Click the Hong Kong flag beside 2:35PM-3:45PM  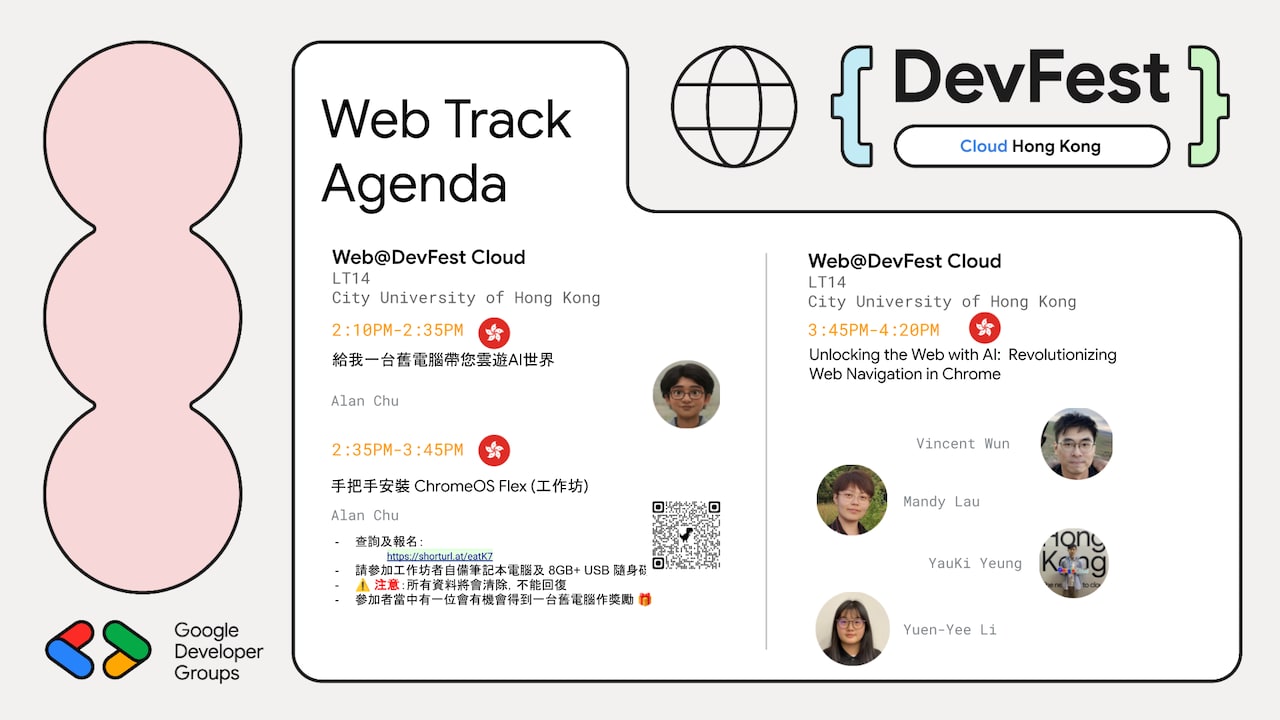(492, 450)
